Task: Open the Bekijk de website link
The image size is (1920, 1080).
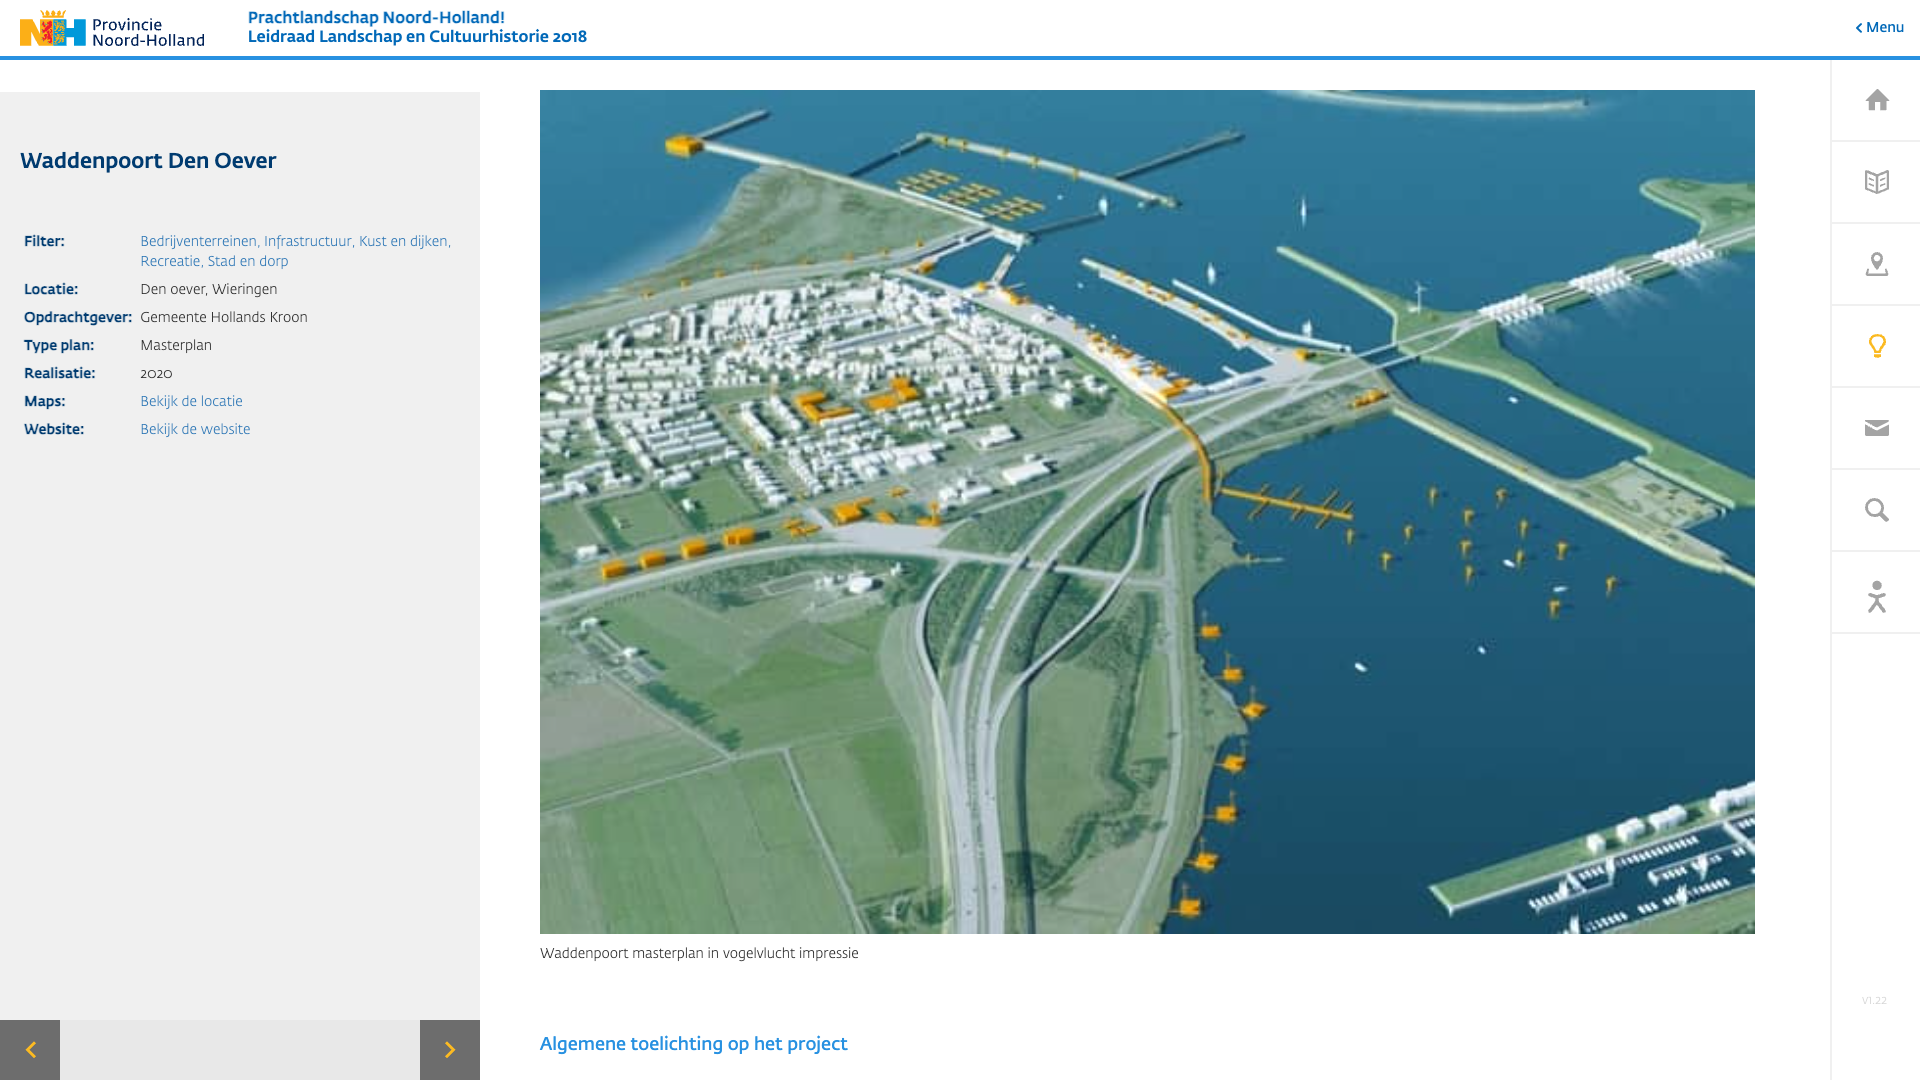Action: tap(195, 429)
